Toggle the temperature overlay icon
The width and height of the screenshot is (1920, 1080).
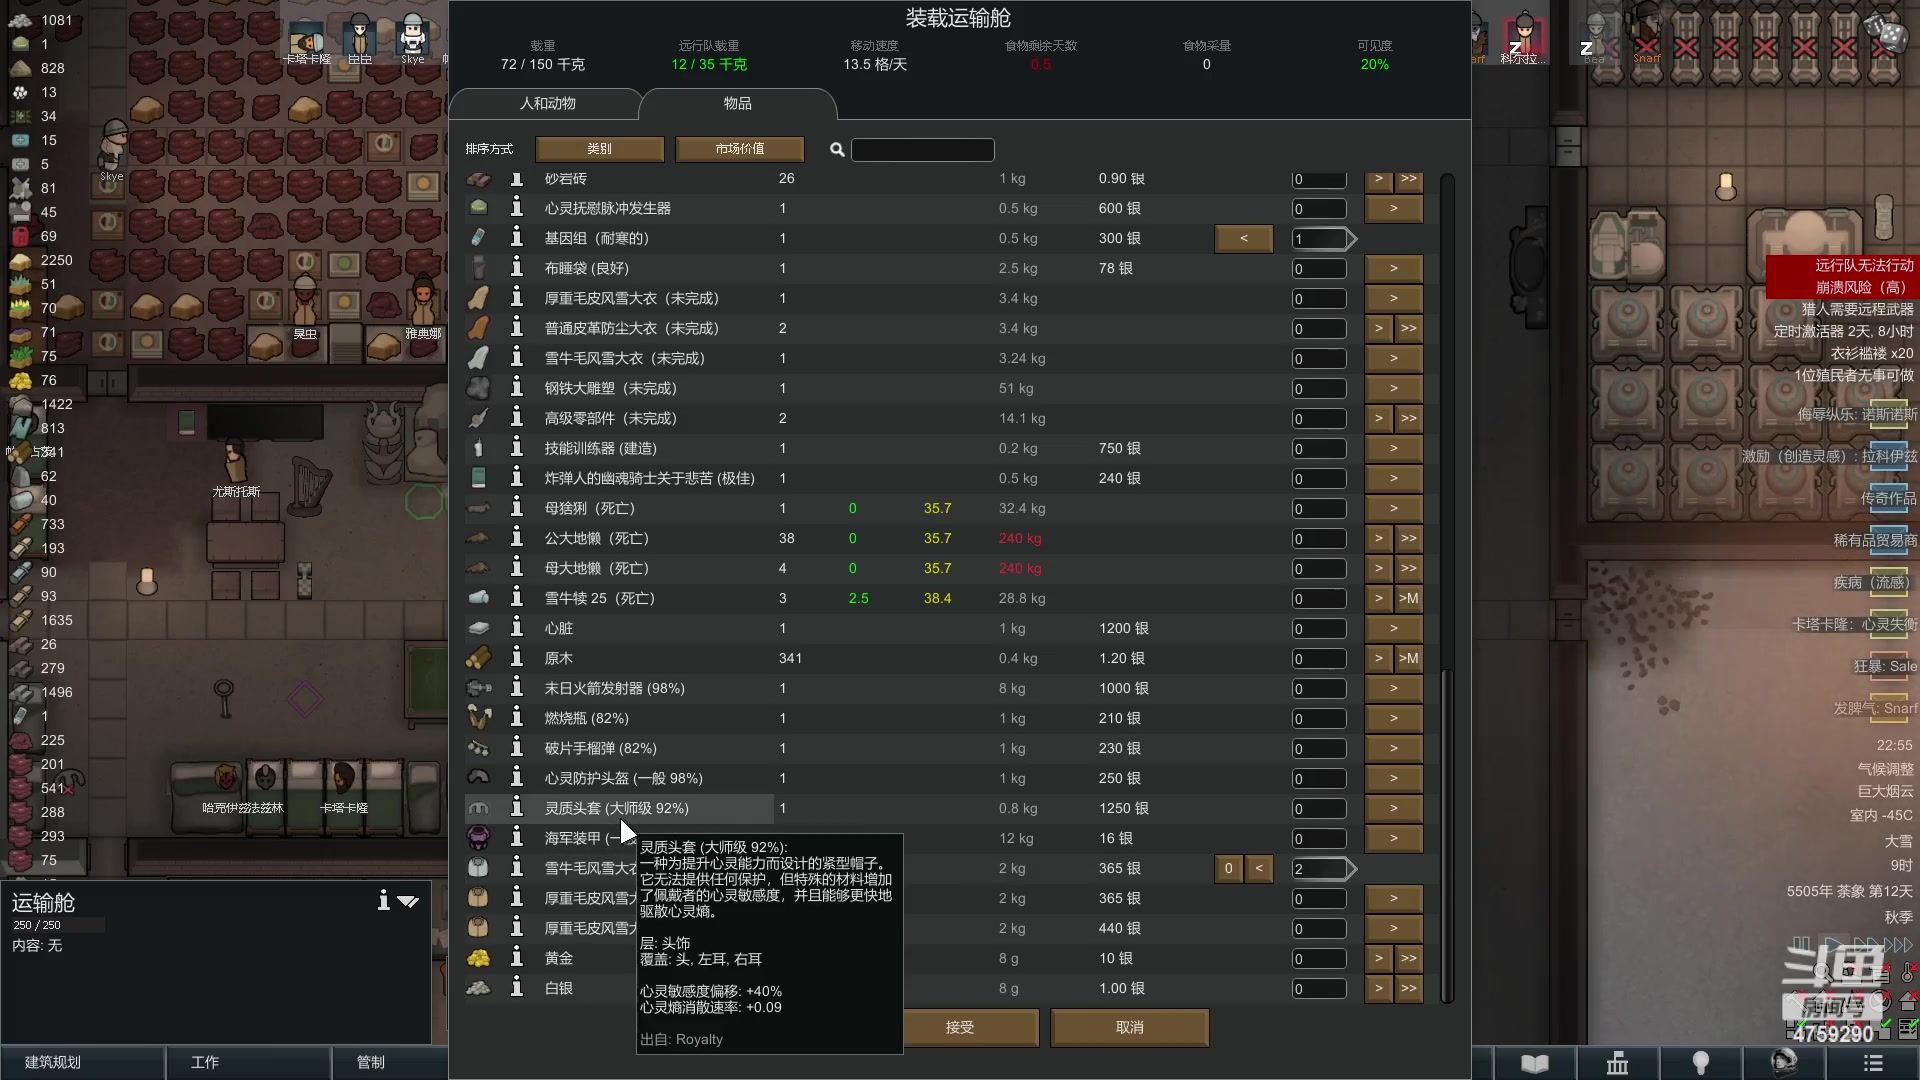coord(1909,971)
